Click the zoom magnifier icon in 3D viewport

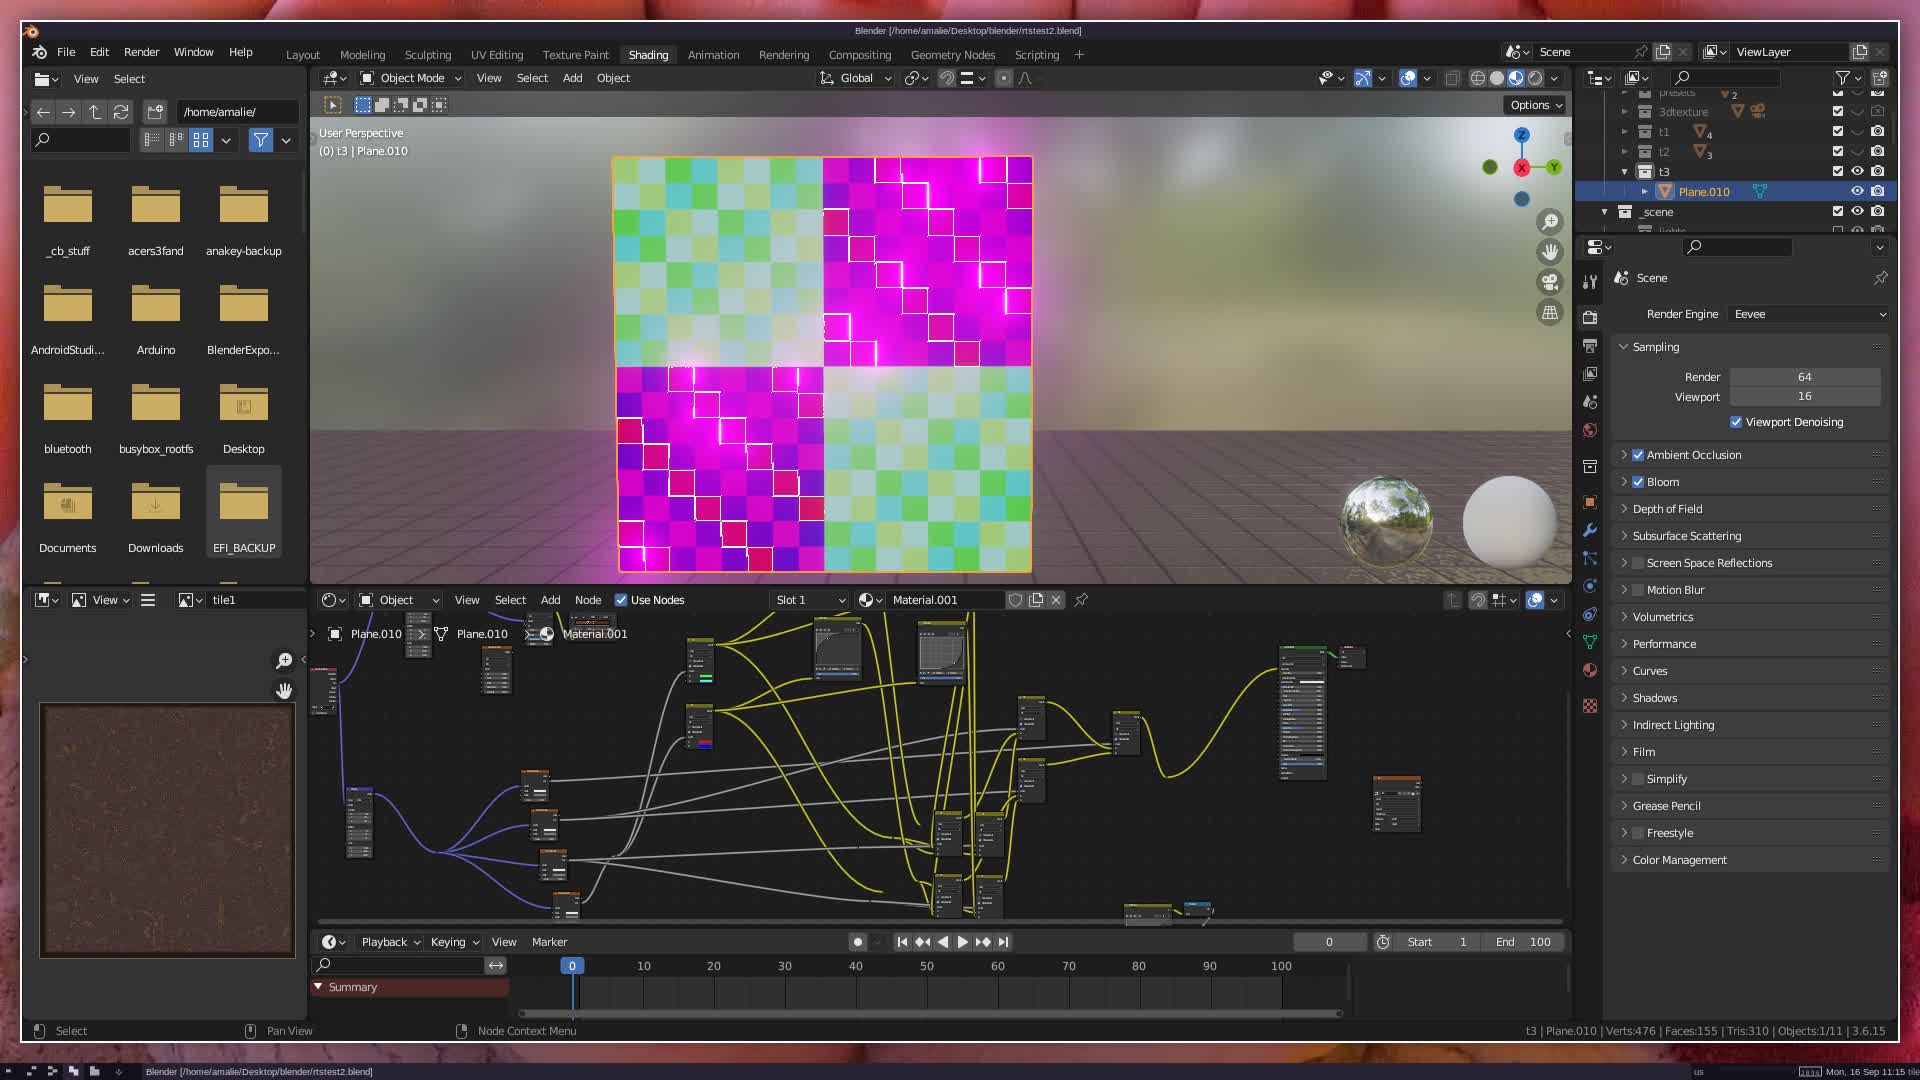point(1550,222)
